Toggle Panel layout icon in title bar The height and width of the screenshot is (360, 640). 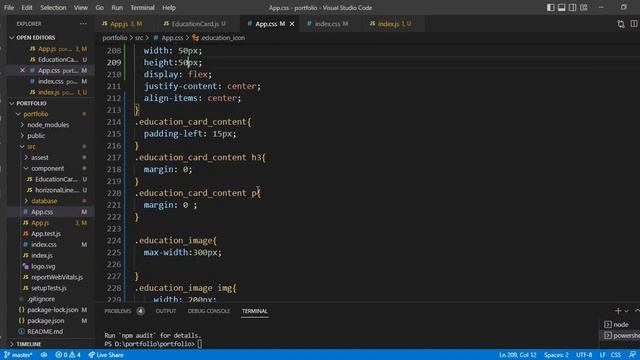(562, 7)
